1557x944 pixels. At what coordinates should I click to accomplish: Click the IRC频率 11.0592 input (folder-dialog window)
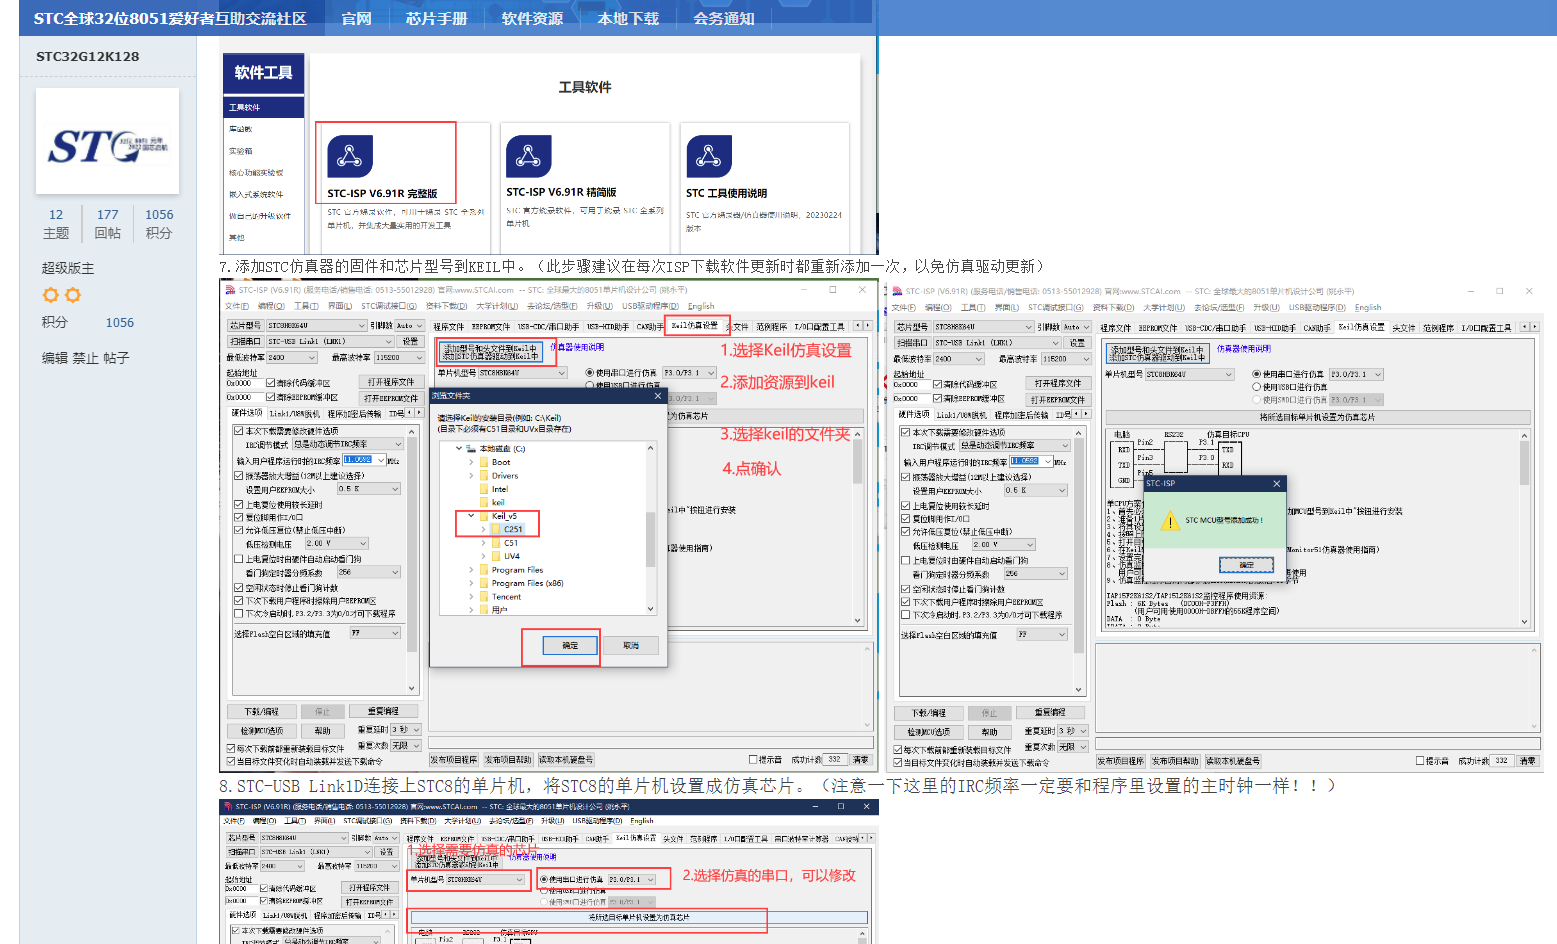point(363,460)
